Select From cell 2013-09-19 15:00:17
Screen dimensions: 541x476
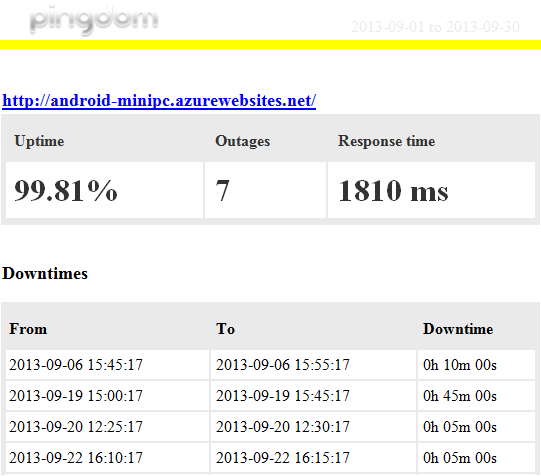click(107, 396)
